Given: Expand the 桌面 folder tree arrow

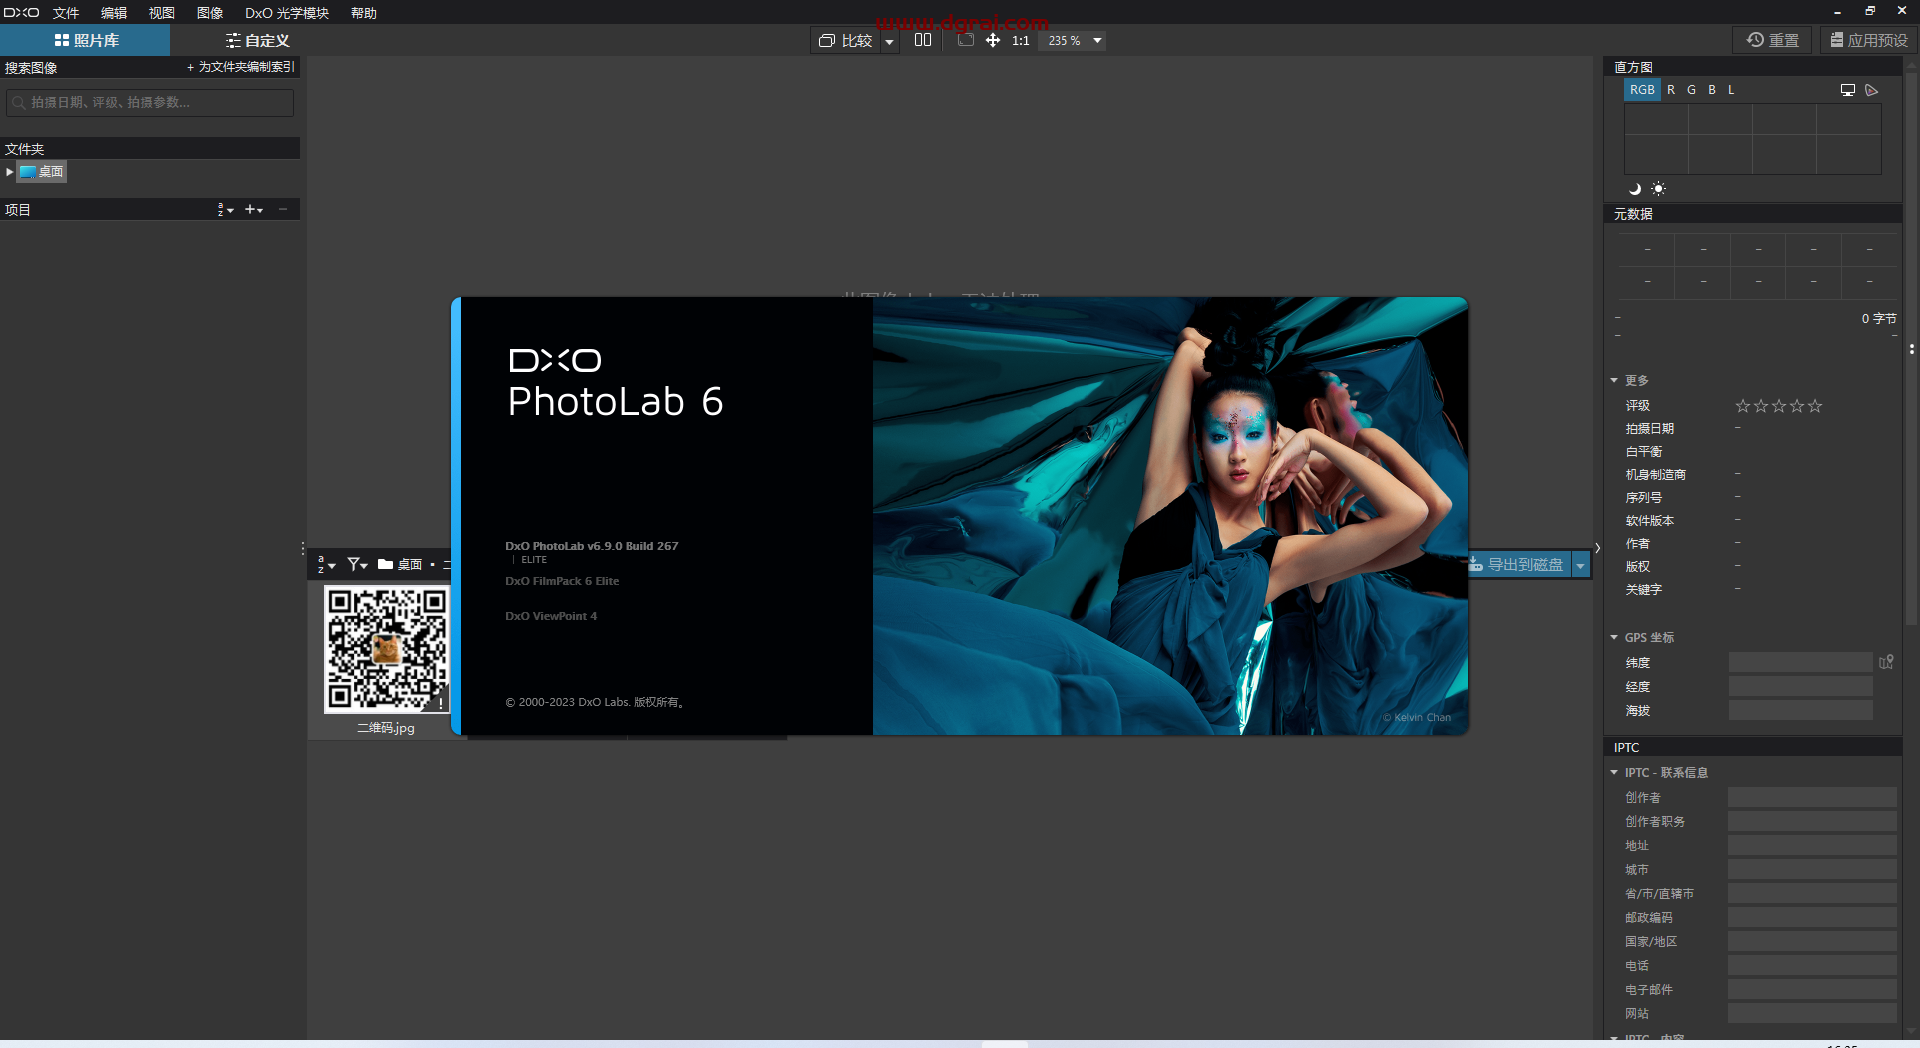Looking at the screenshot, I should [x=9, y=172].
